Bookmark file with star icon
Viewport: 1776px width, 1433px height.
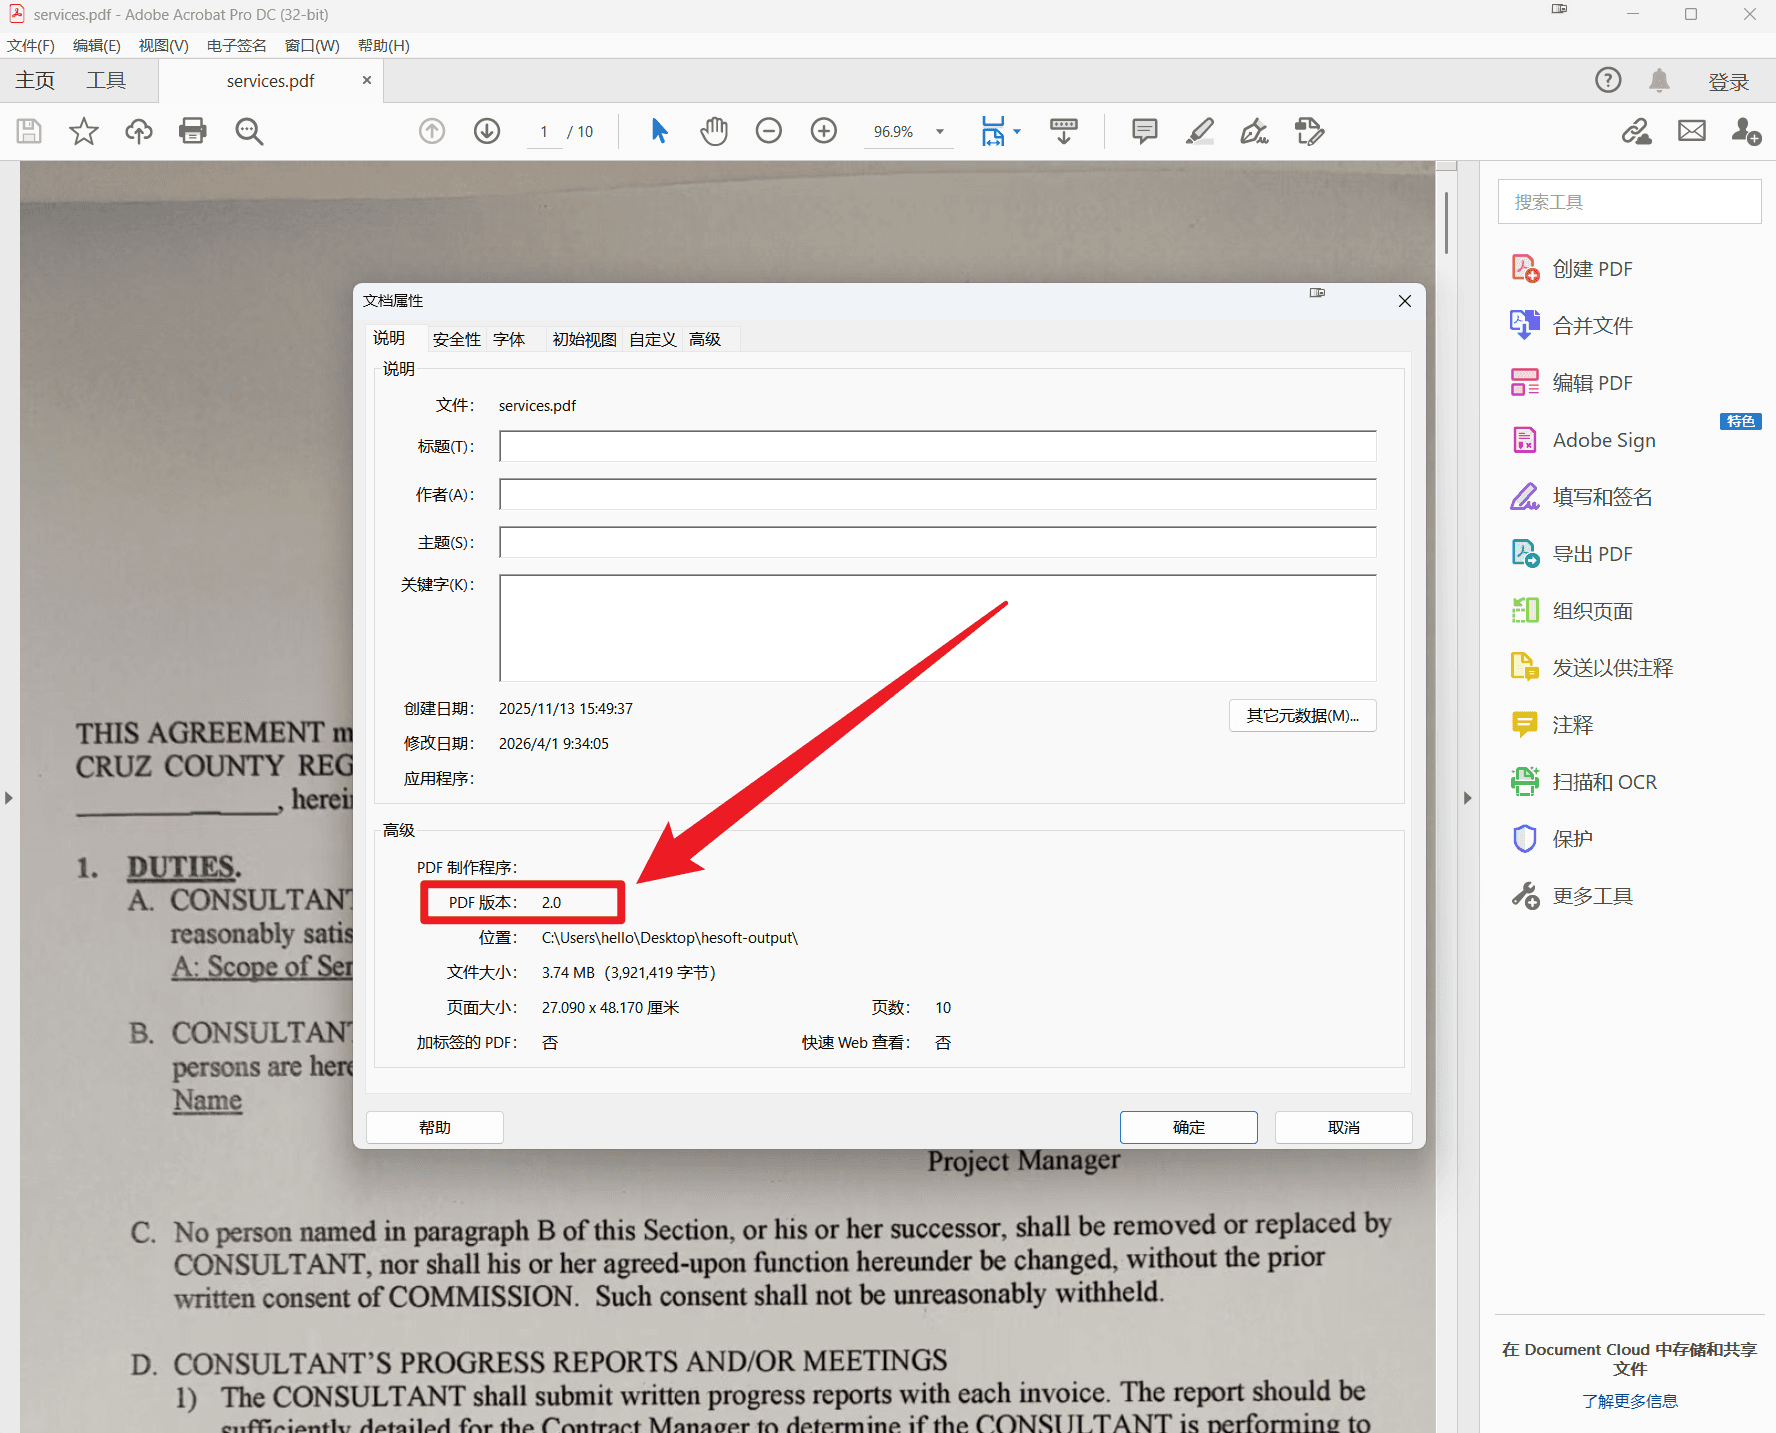[84, 131]
